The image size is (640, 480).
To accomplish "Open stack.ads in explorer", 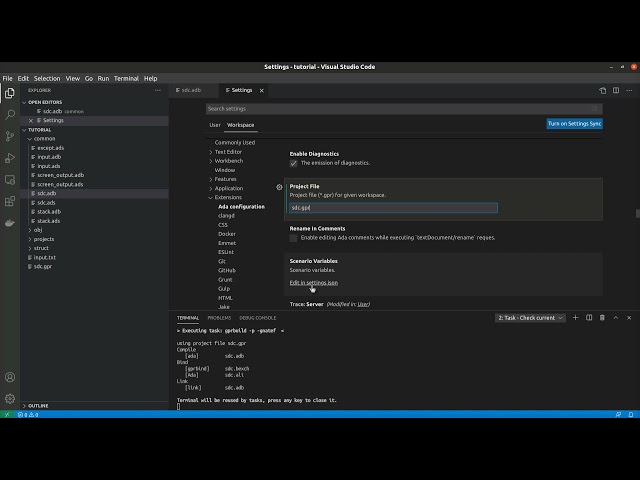I will pos(49,221).
